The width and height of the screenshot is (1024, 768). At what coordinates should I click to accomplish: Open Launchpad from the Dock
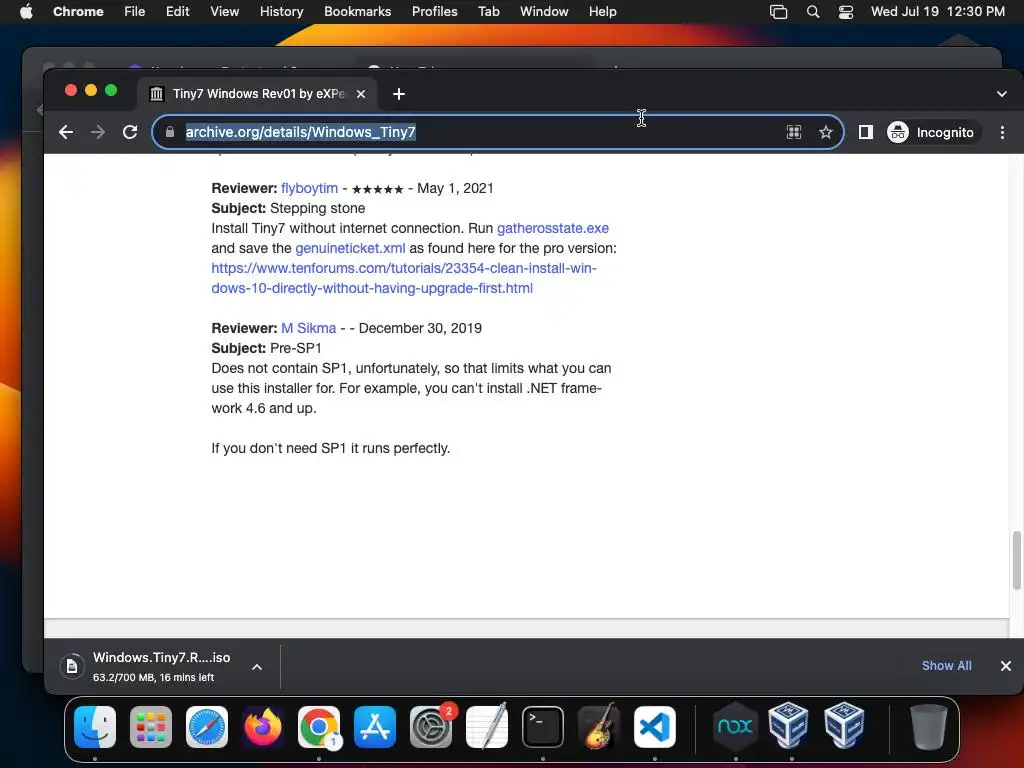(x=151, y=727)
